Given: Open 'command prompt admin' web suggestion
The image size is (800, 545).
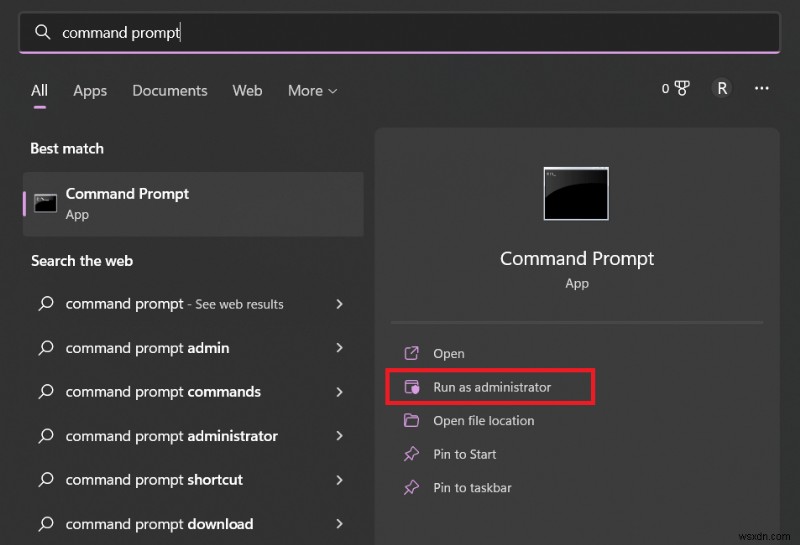Looking at the screenshot, I should click(193, 348).
